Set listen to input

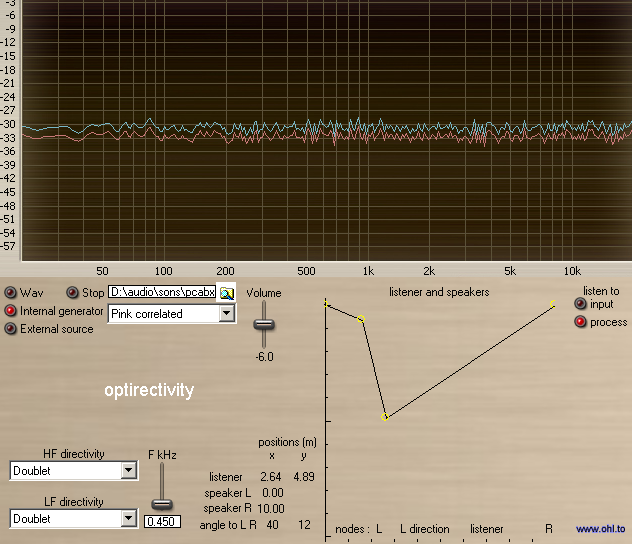click(580, 303)
